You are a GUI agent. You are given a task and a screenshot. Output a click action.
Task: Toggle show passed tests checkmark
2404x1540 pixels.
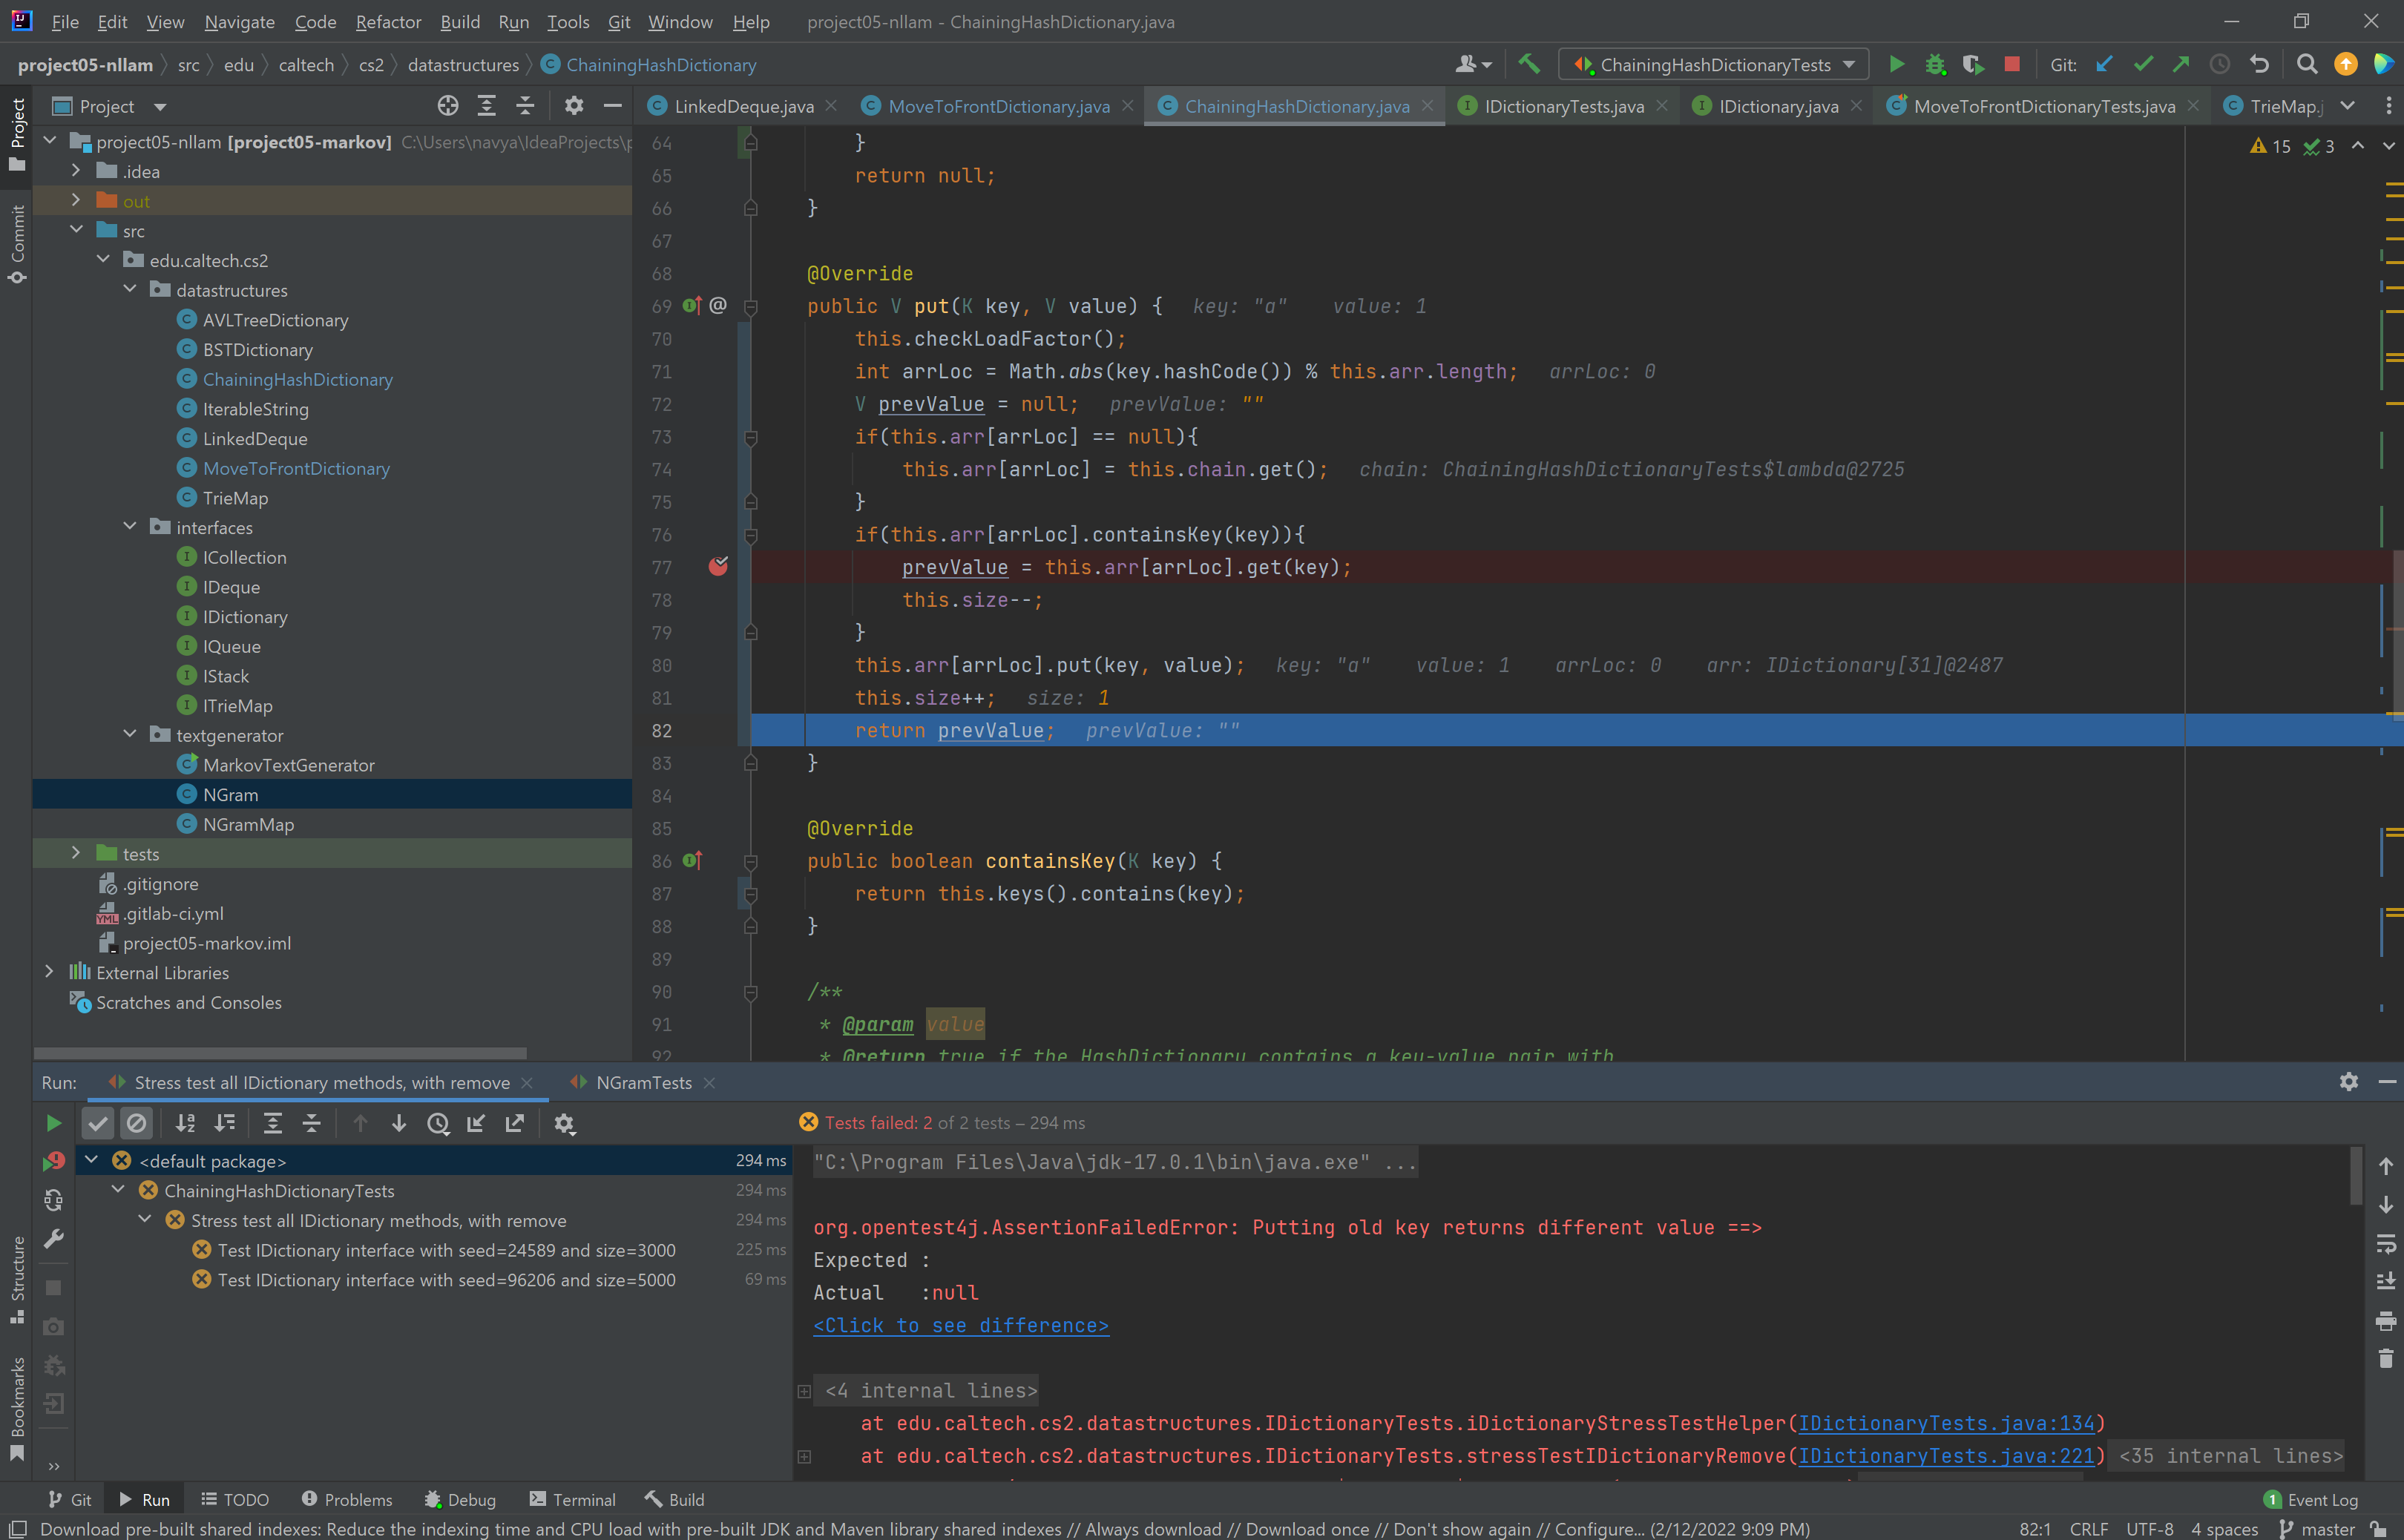tap(97, 1123)
